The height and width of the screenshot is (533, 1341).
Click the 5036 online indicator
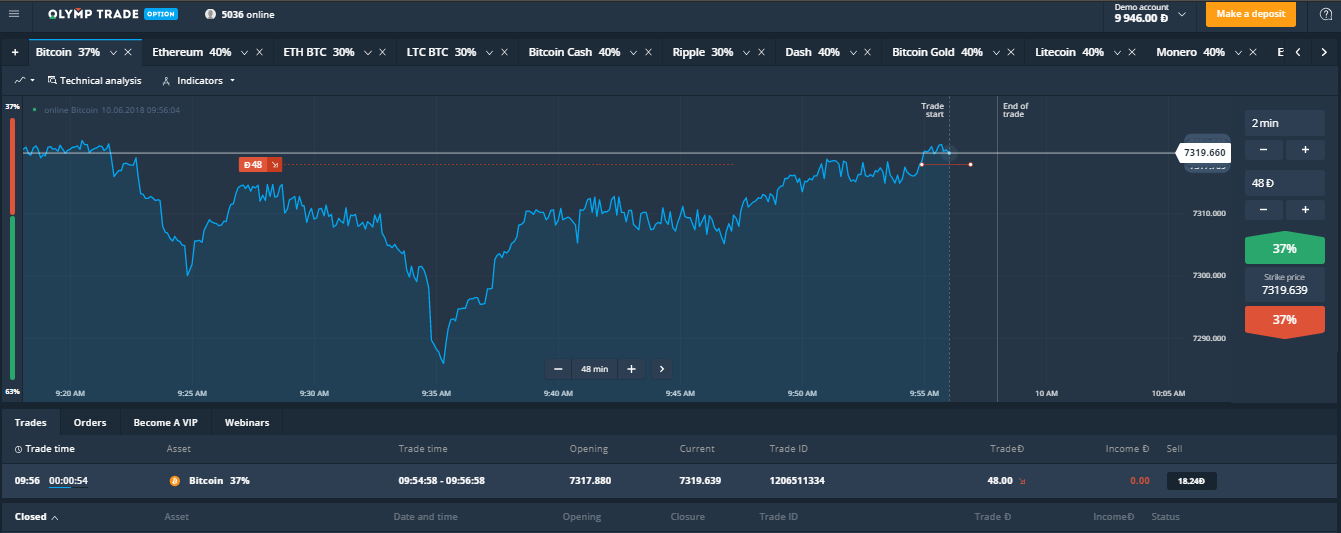click(240, 15)
